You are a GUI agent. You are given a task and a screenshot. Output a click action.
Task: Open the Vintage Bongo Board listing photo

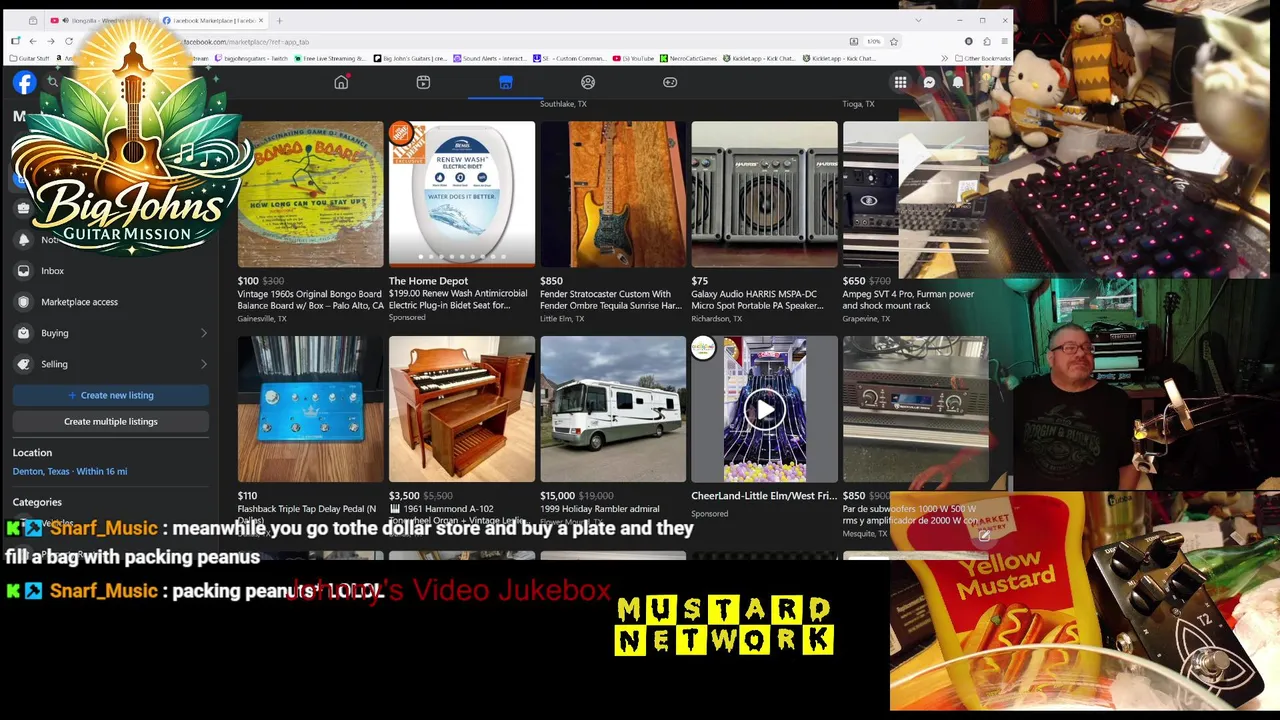click(310, 194)
